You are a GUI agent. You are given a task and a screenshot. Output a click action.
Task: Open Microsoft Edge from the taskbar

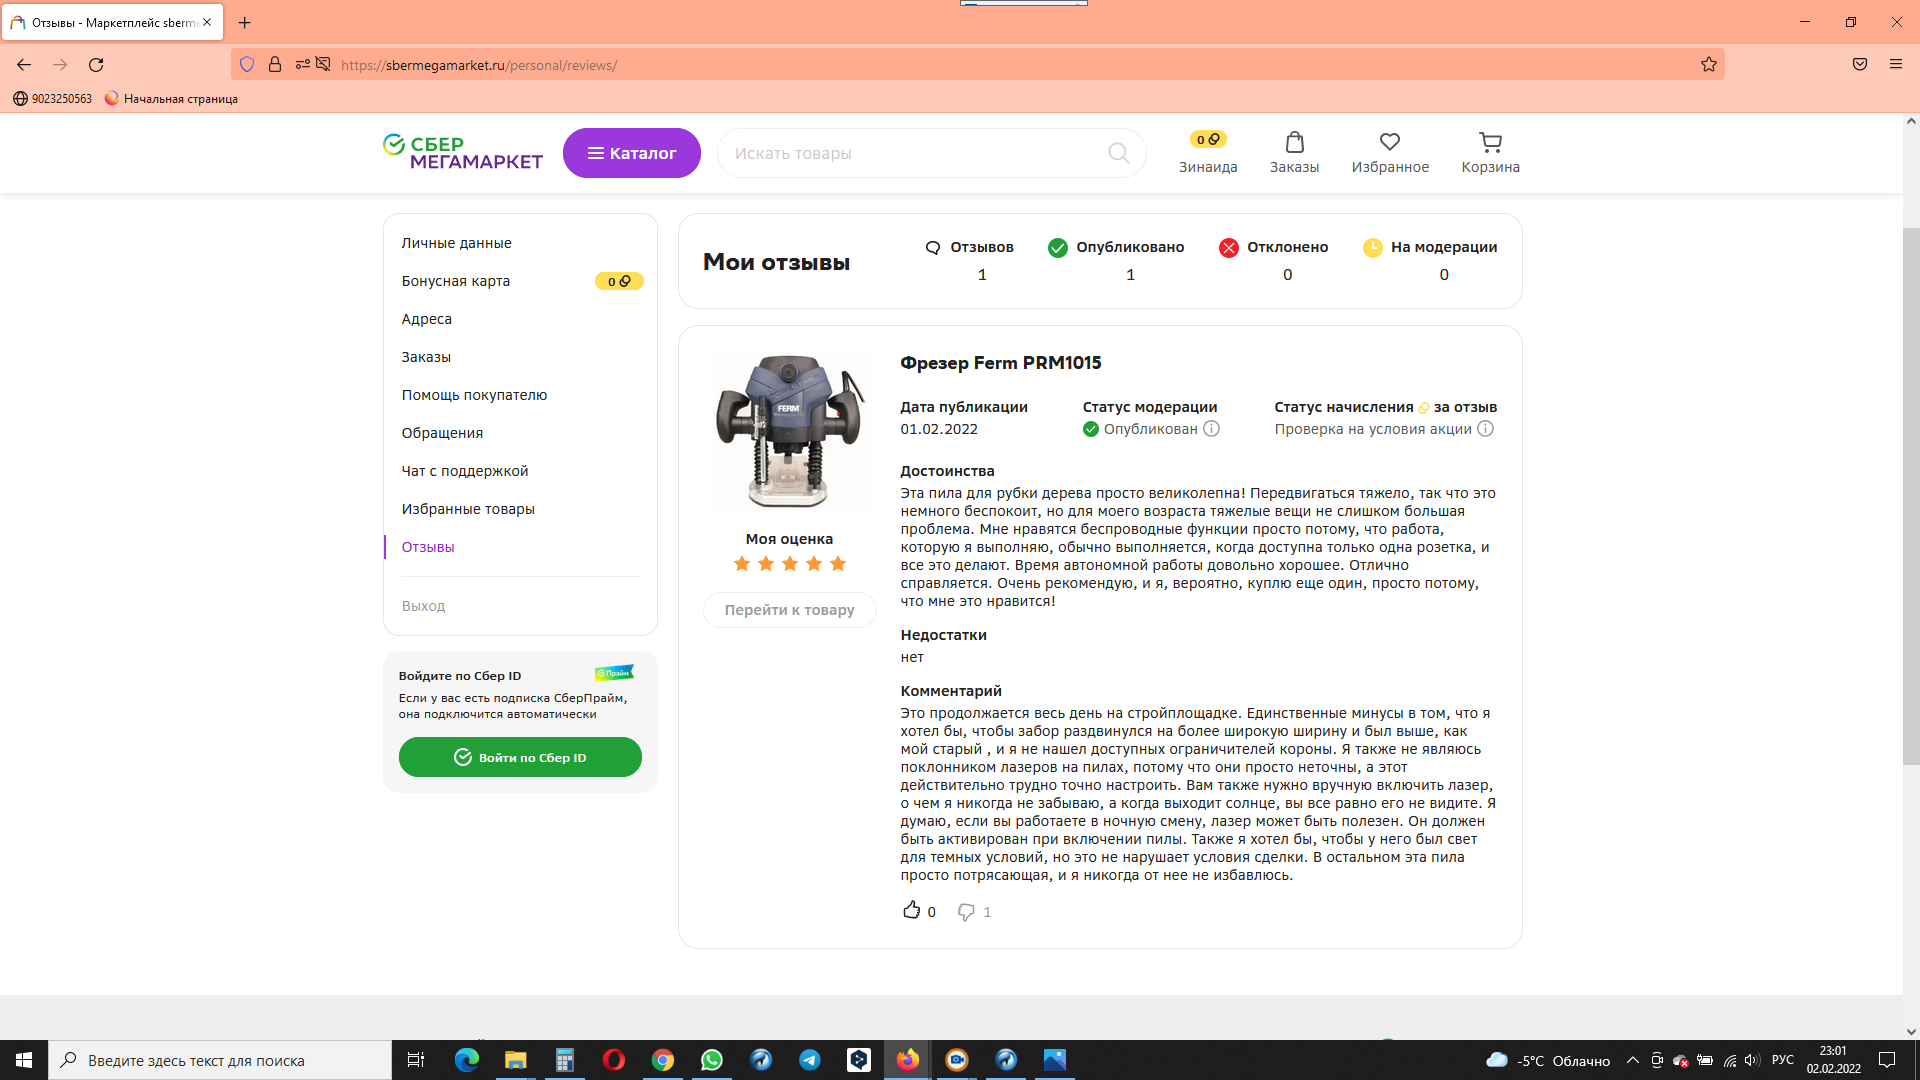467,1060
